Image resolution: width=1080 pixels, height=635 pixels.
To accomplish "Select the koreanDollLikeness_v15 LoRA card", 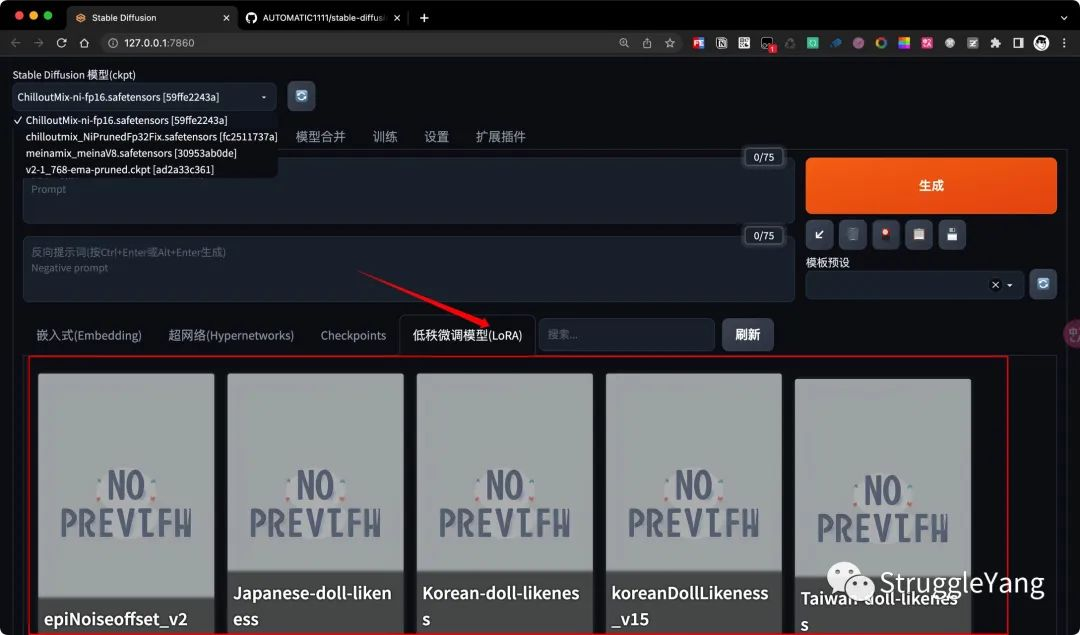I will click(x=694, y=503).
